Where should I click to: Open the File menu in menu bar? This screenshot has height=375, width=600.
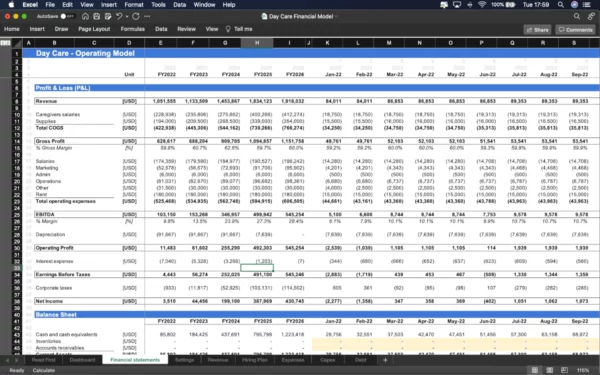coord(50,5)
